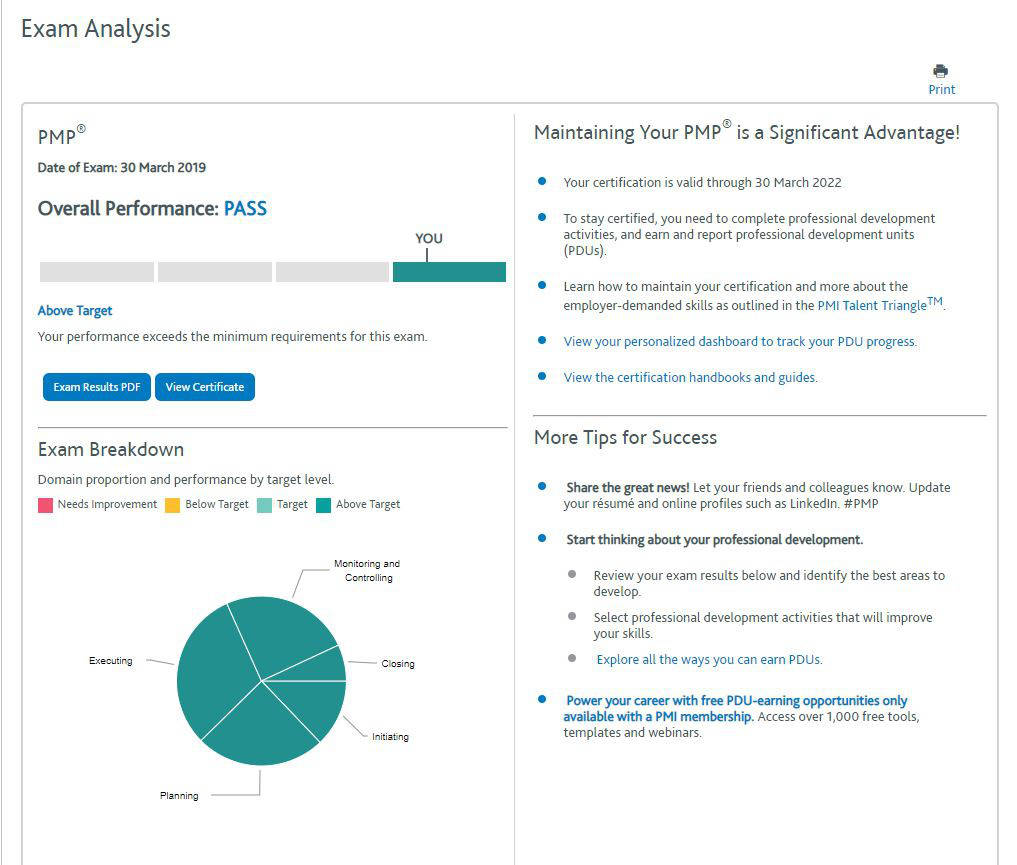Viewport: 1017px width, 865px height.
Task: Click the Target light-teal legend swatch
Action: [264, 505]
